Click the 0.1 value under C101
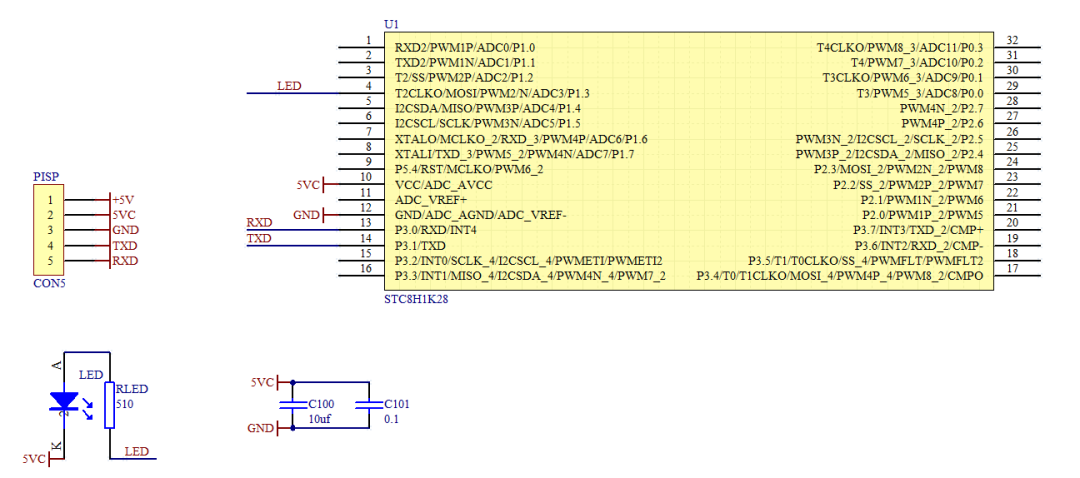 point(391,419)
